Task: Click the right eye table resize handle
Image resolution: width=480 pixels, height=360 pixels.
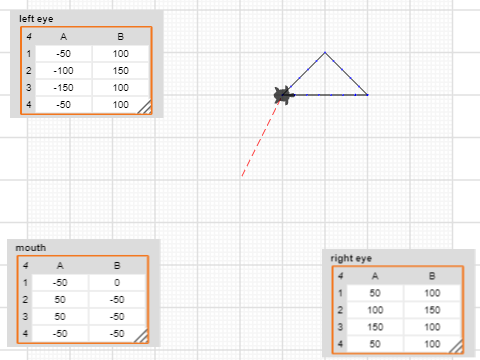Action: [x=456, y=346]
